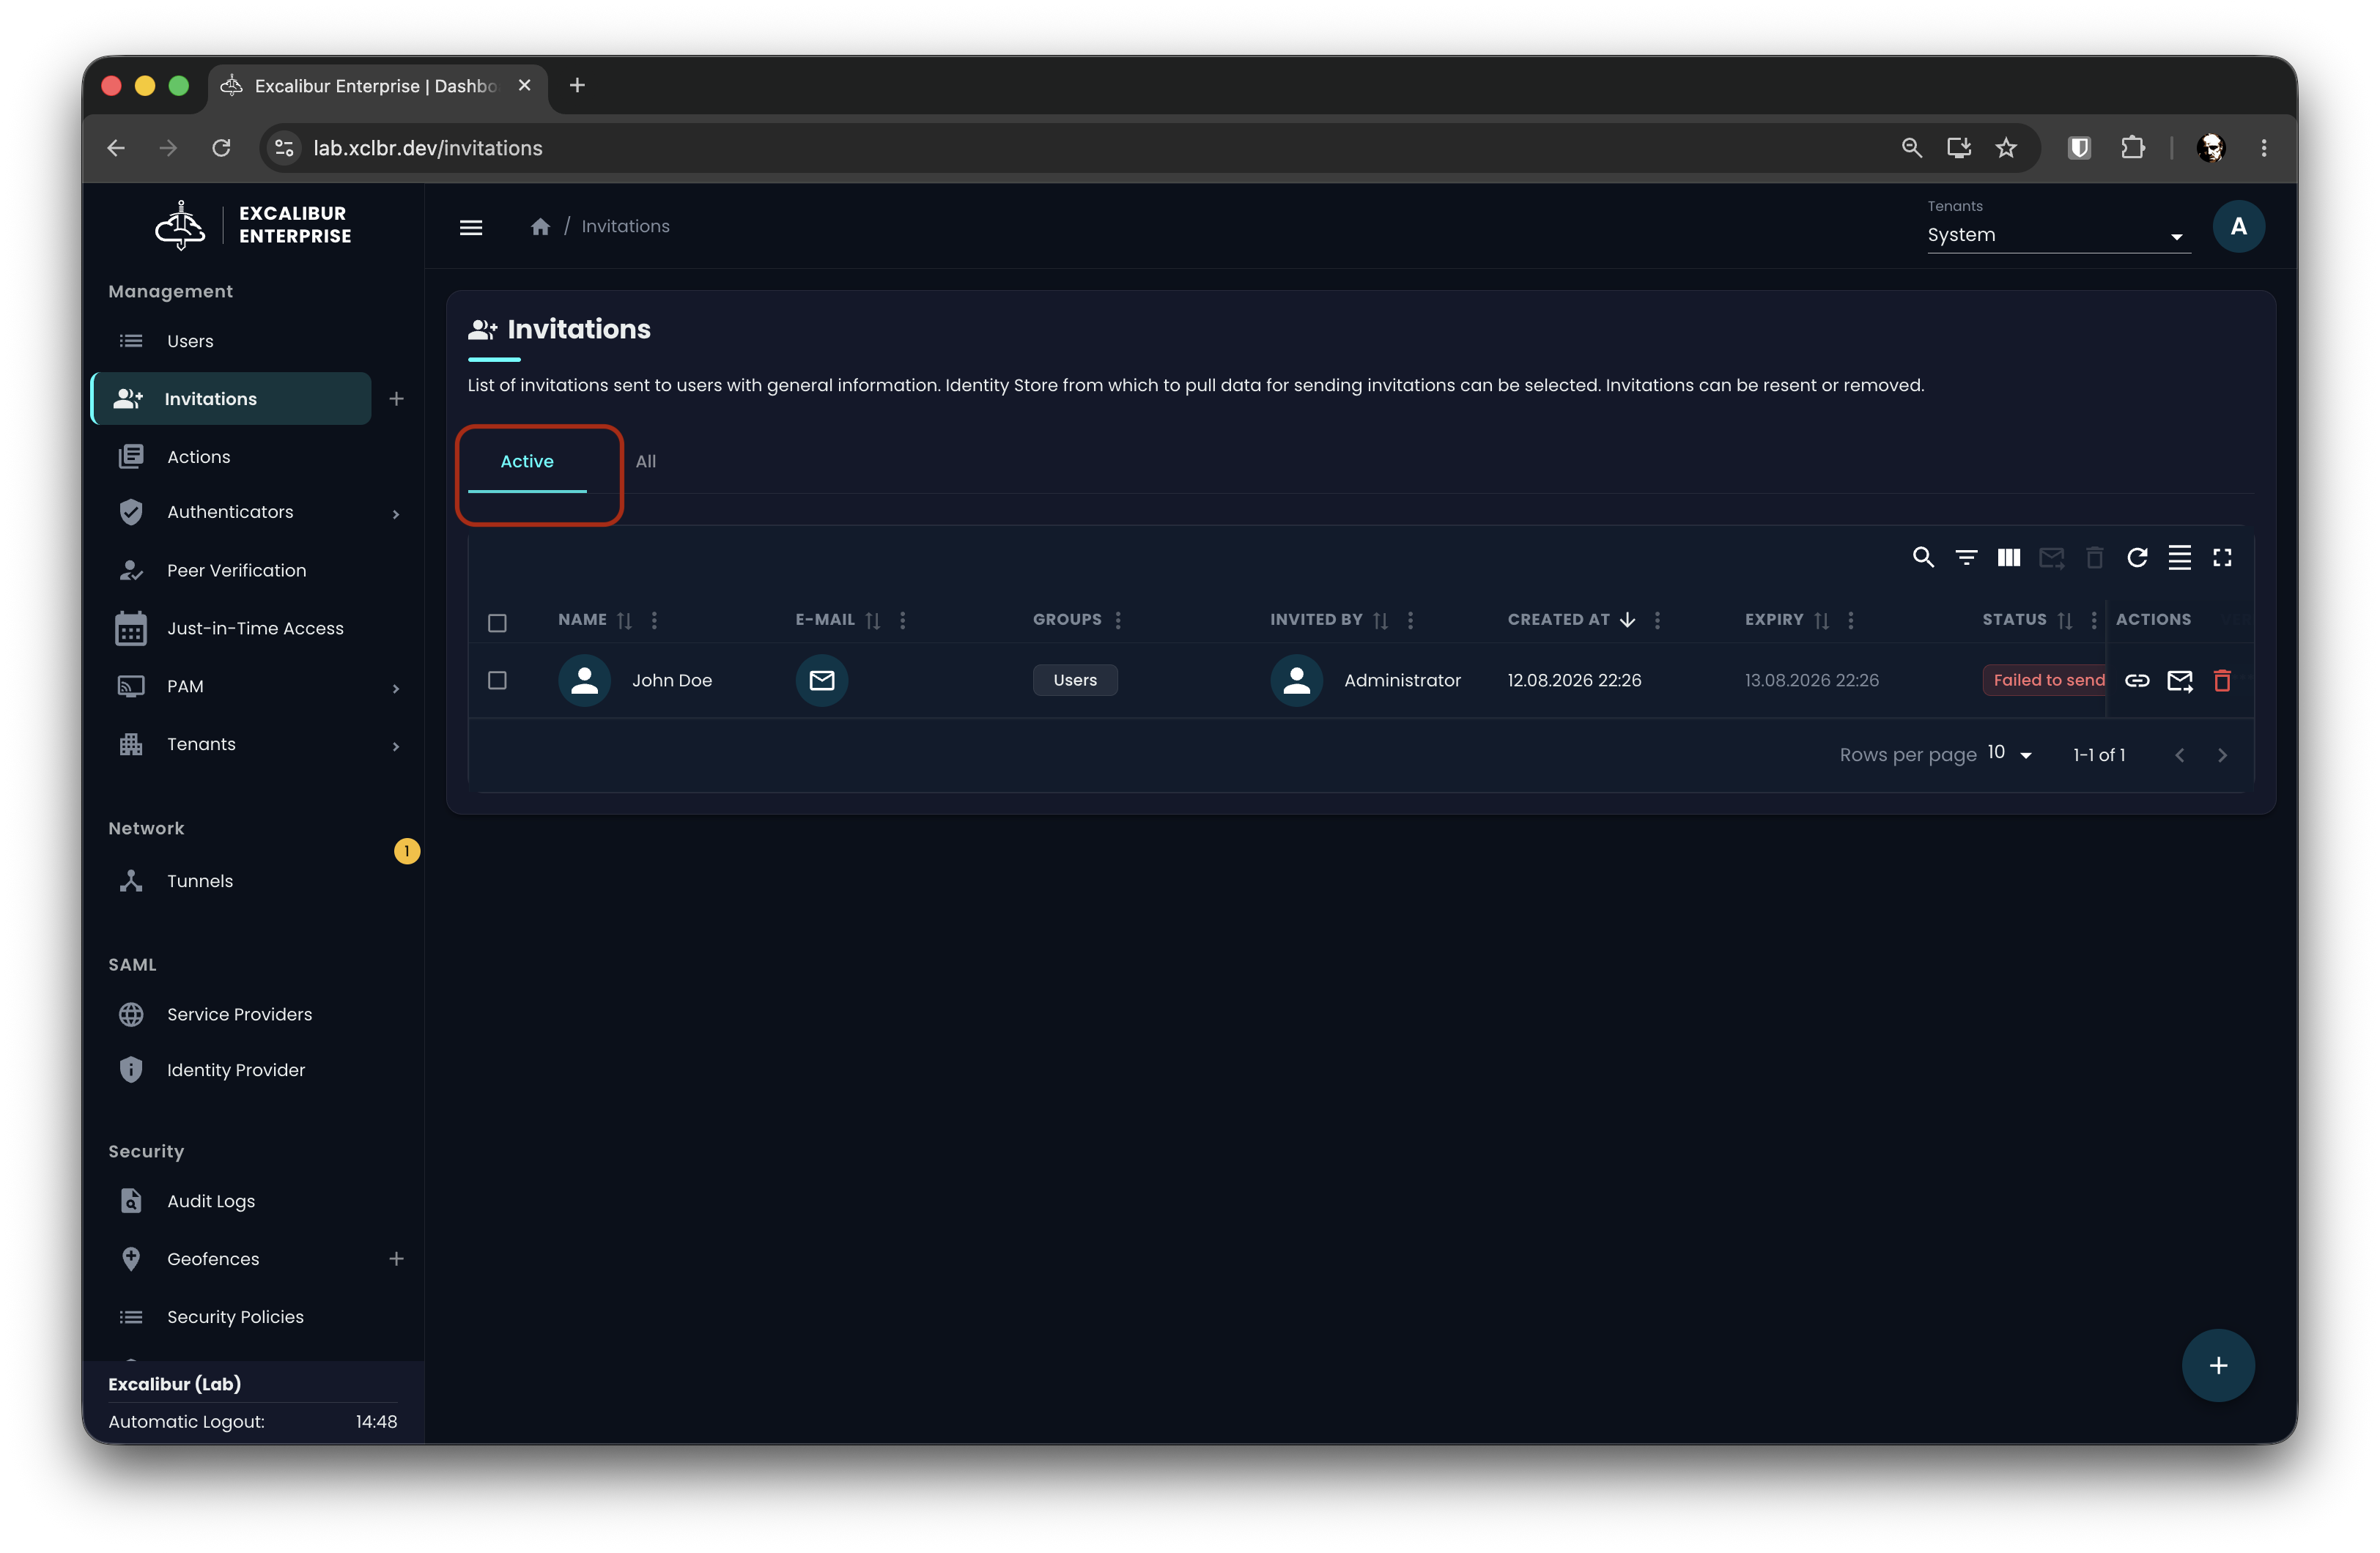2380x1553 pixels.
Task: Toggle Created At sort direction arrow
Action: [x=1628, y=620]
